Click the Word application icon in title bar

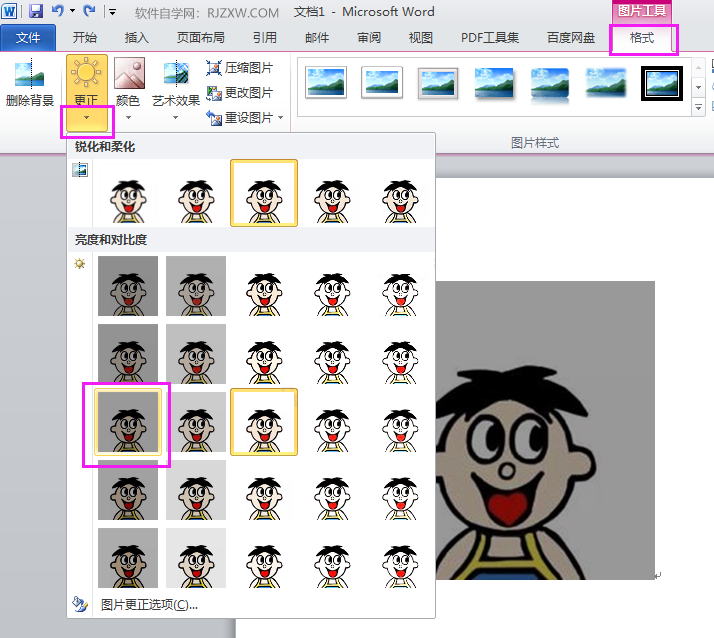[9, 10]
